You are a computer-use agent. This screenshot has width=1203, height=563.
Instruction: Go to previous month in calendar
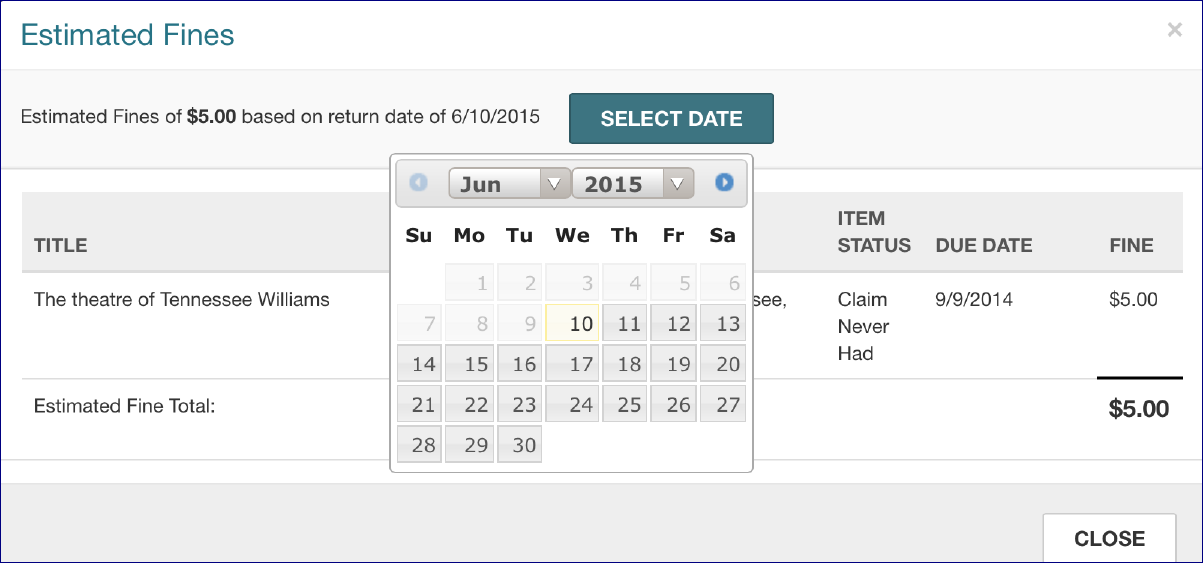point(418,183)
